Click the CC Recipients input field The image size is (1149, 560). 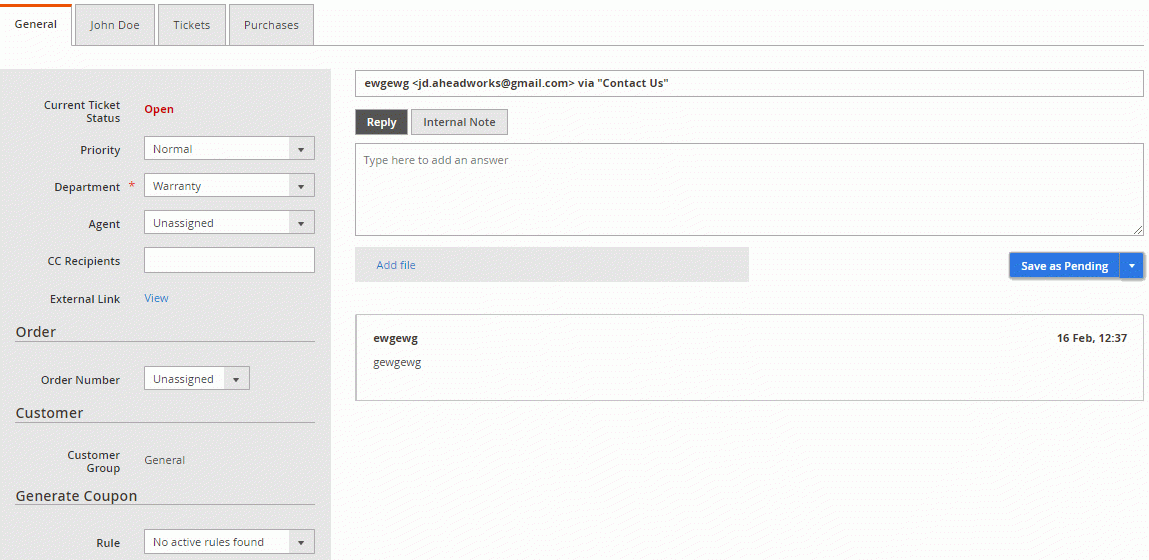[x=229, y=260]
